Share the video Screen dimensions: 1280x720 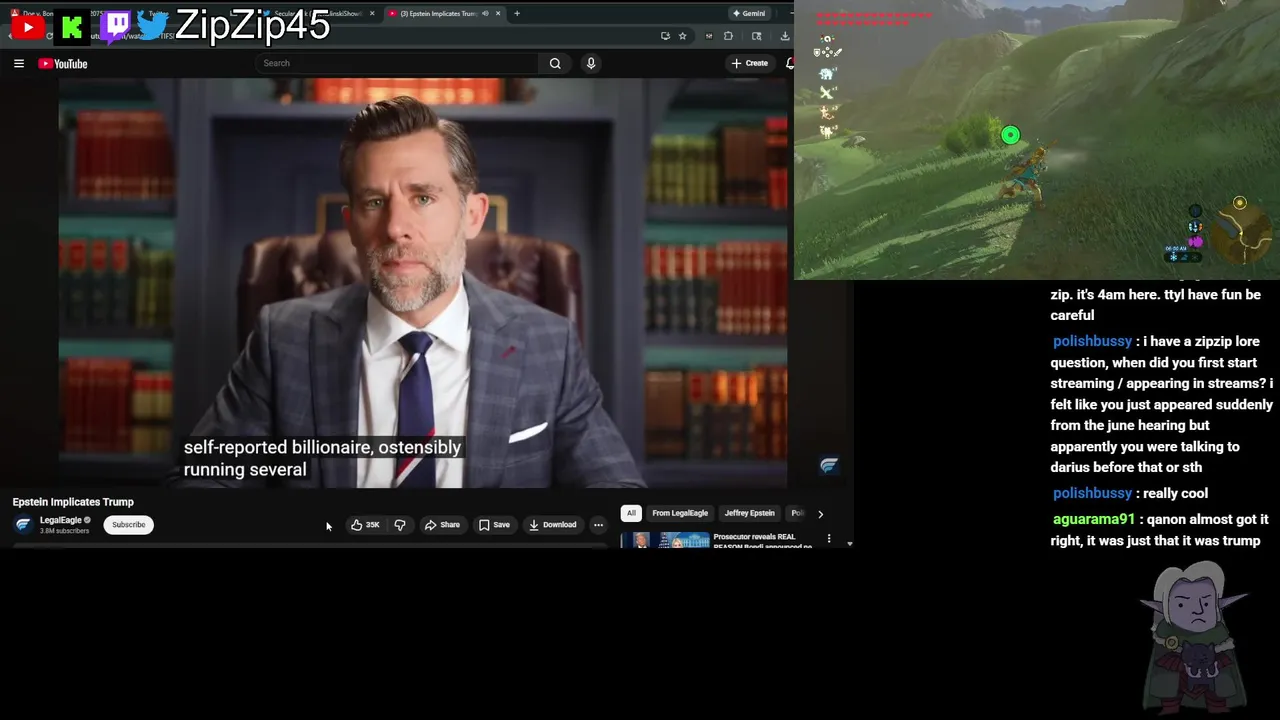coord(442,525)
